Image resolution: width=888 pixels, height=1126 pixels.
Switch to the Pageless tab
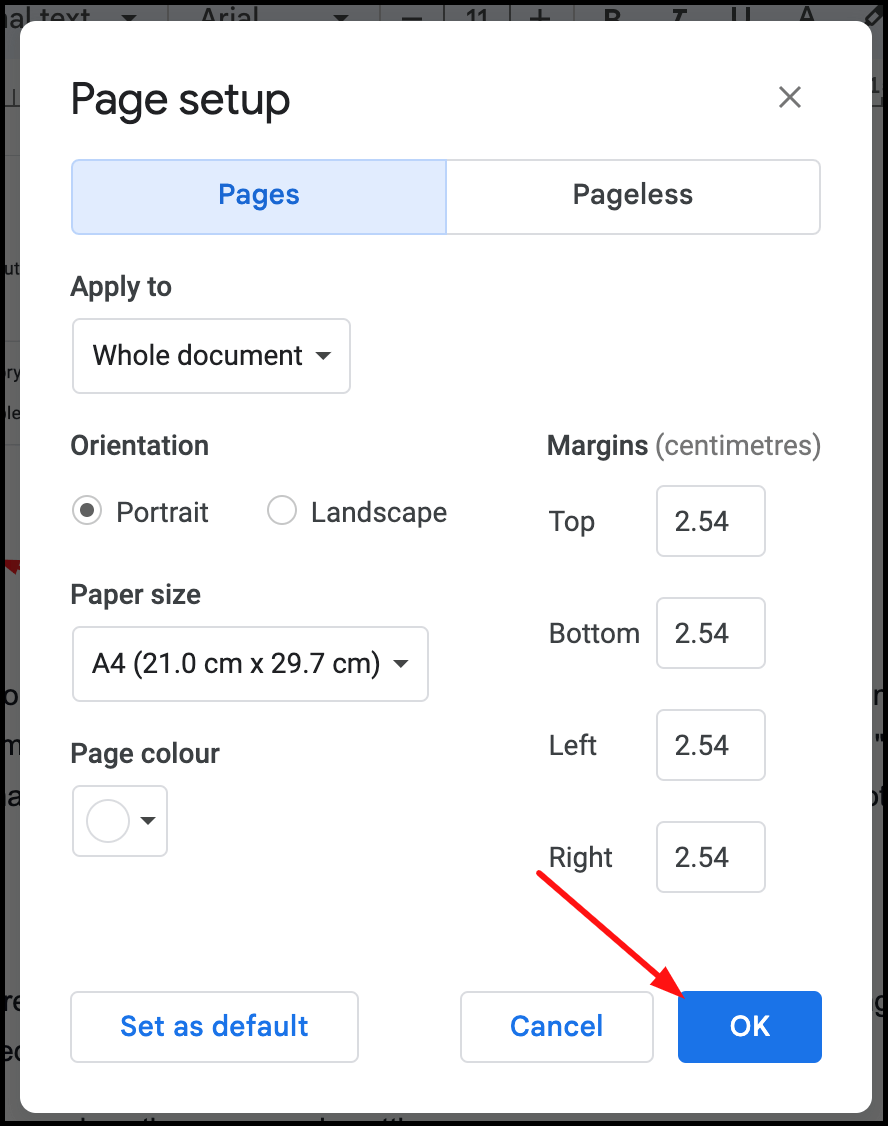(x=633, y=197)
